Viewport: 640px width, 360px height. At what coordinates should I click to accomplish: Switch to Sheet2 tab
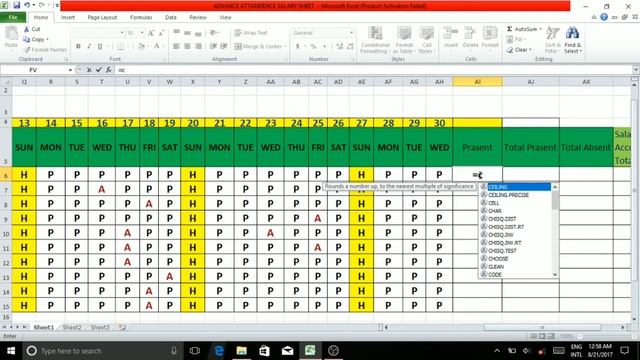coord(72,327)
